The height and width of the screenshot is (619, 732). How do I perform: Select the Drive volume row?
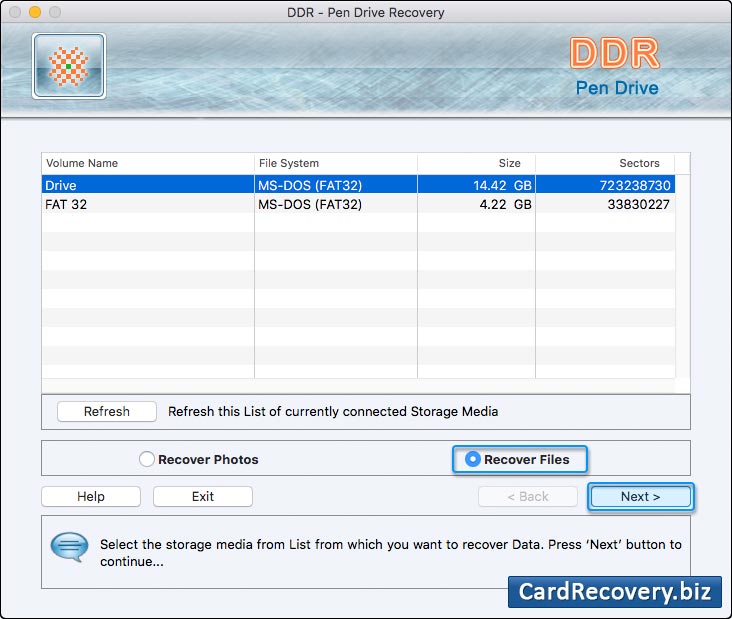point(358,185)
